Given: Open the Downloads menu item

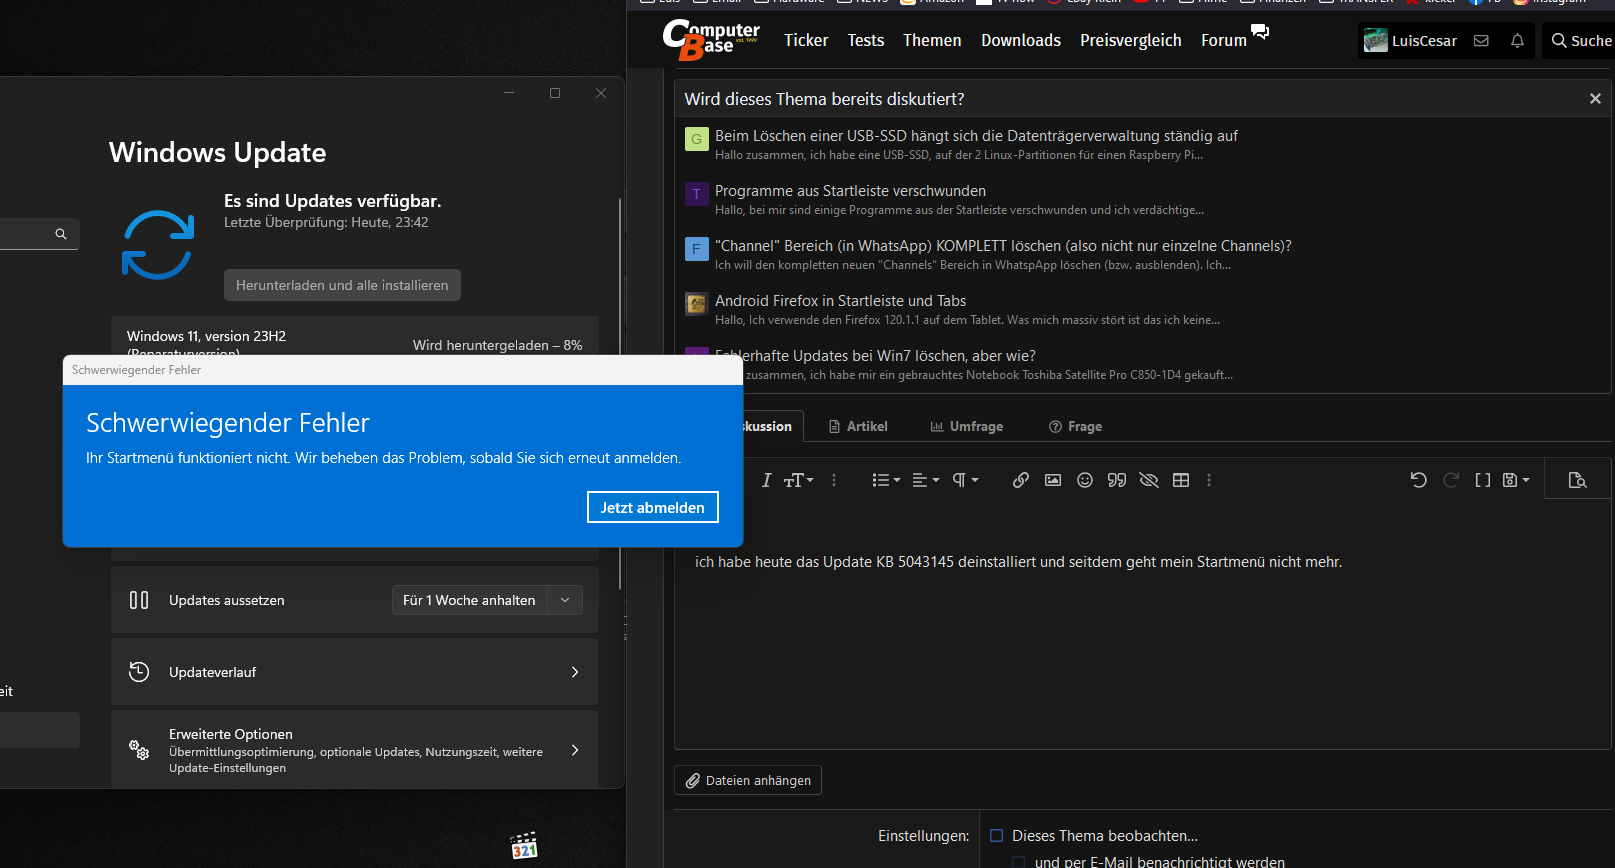Looking at the screenshot, I should pyautogui.click(x=1021, y=40).
